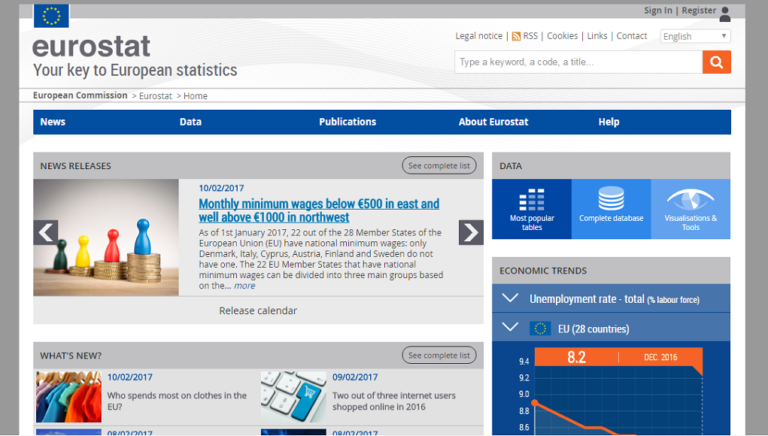Show next news release slide
The width and height of the screenshot is (768, 436).
coord(471,232)
